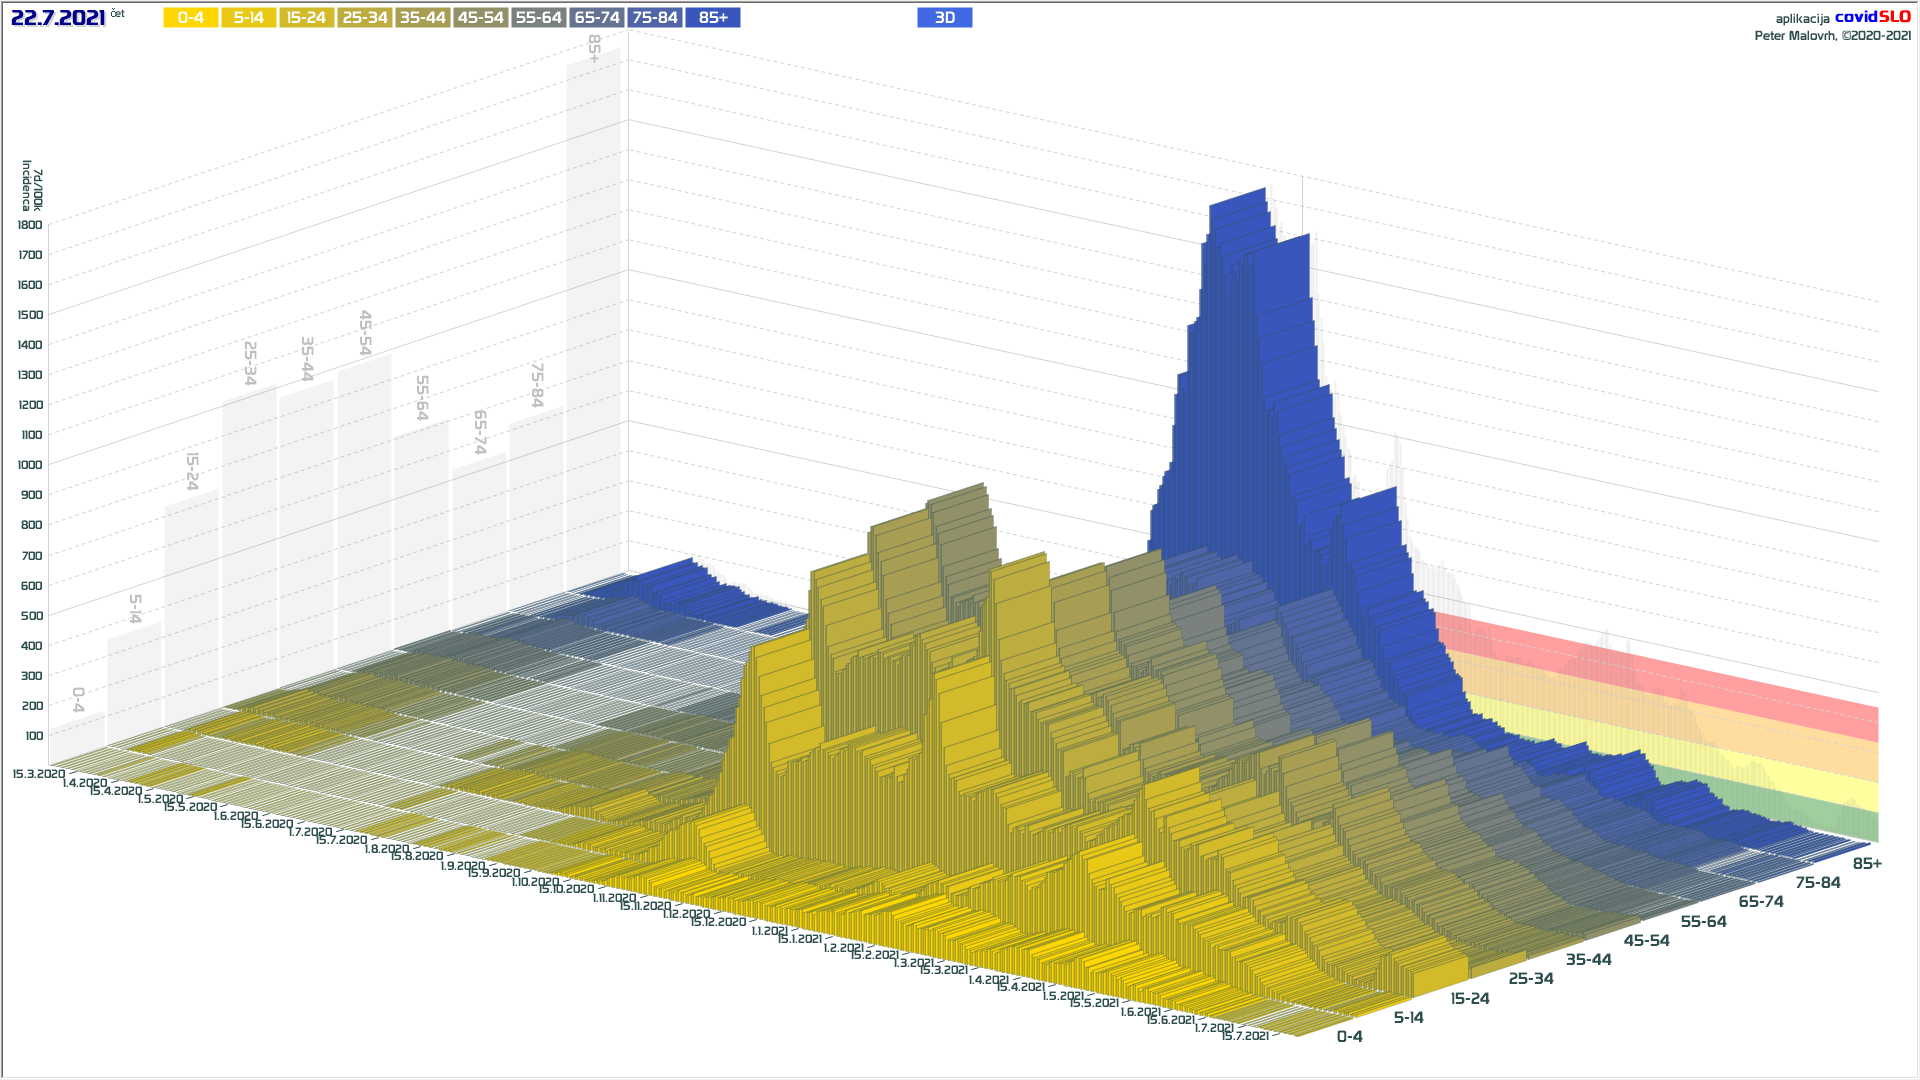Click the 35-44 legend button
This screenshot has height=1080, width=1920.
423,18
